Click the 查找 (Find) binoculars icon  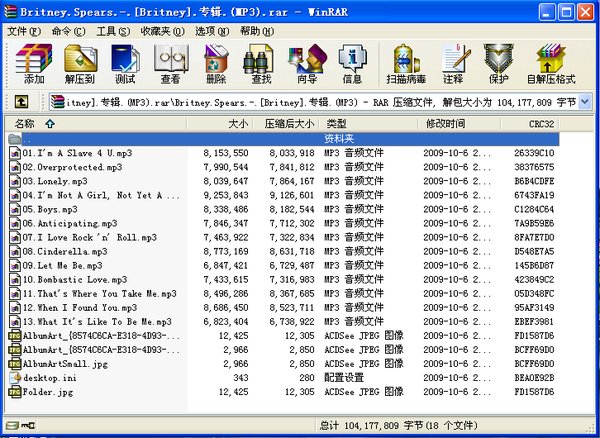click(259, 59)
